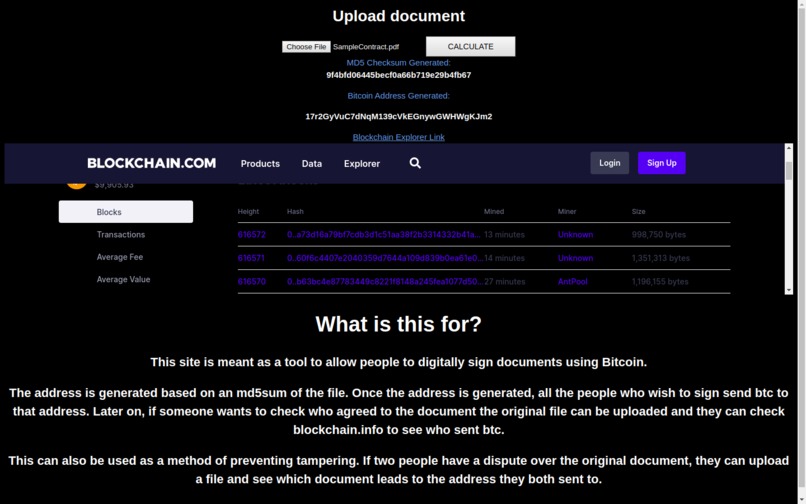The image size is (806, 504).
Task: Select the Average Fee sidebar item
Action: pyautogui.click(x=120, y=257)
